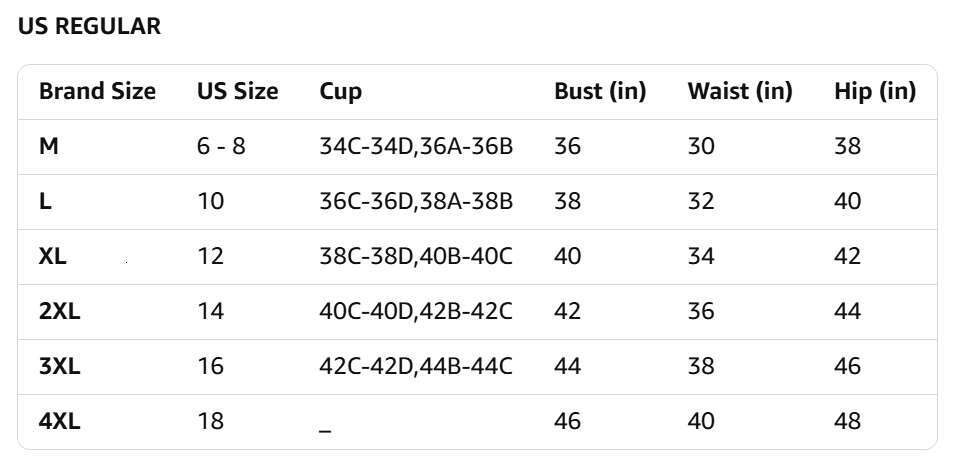Click the Waist (in) column header
This screenshot has height=469, width=954.
pos(739,92)
